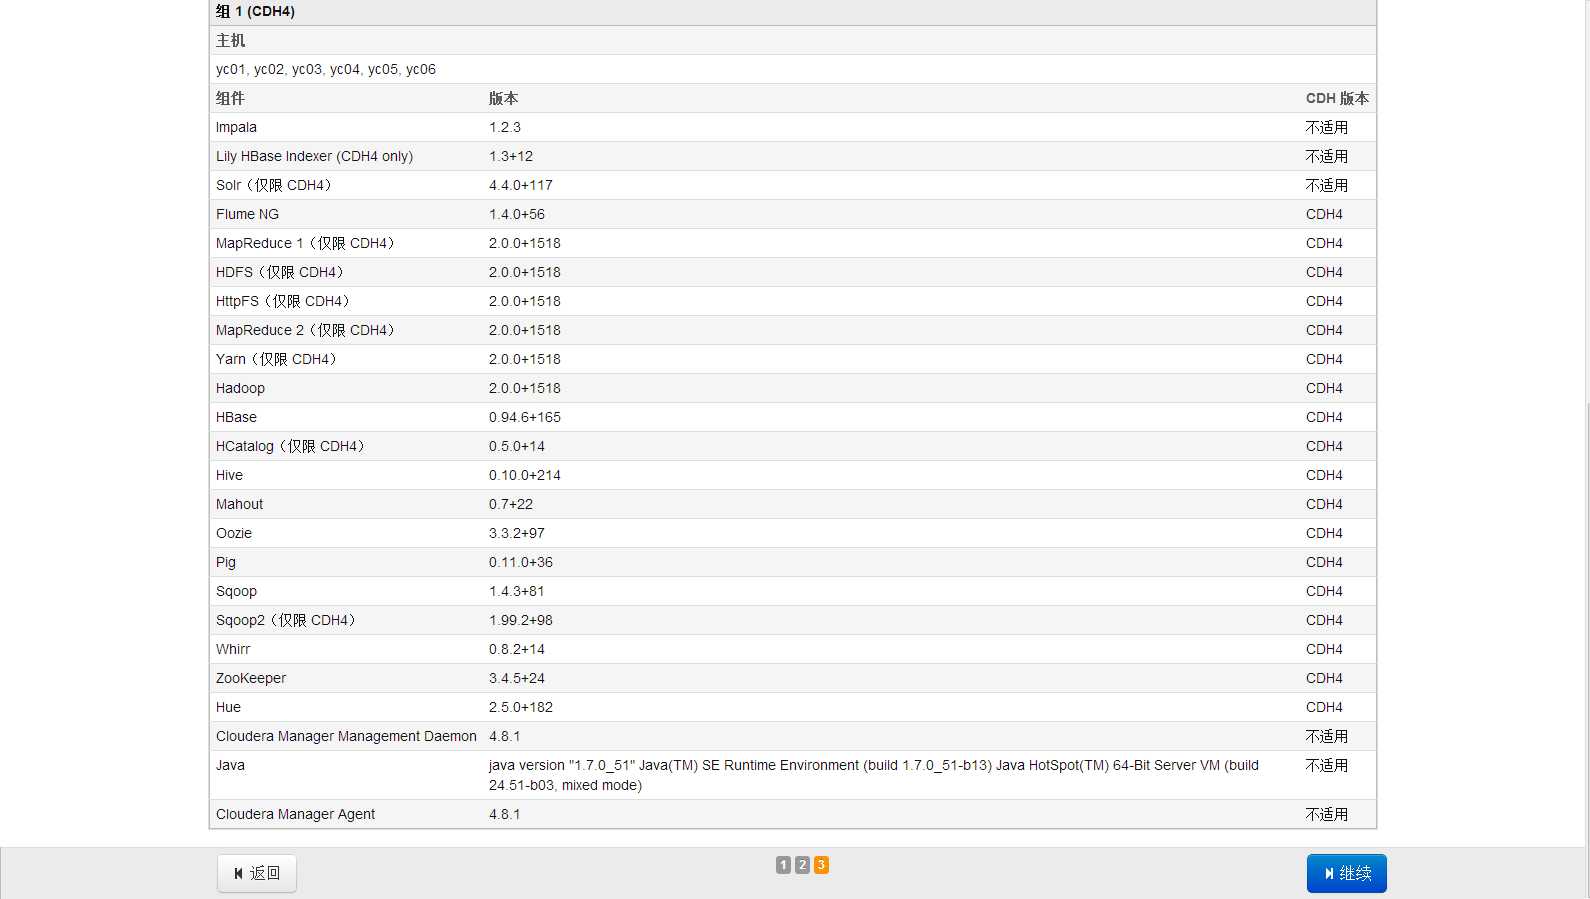
Task: Select MapReduce 1（仅限 CDH4）
Action: tap(308, 243)
